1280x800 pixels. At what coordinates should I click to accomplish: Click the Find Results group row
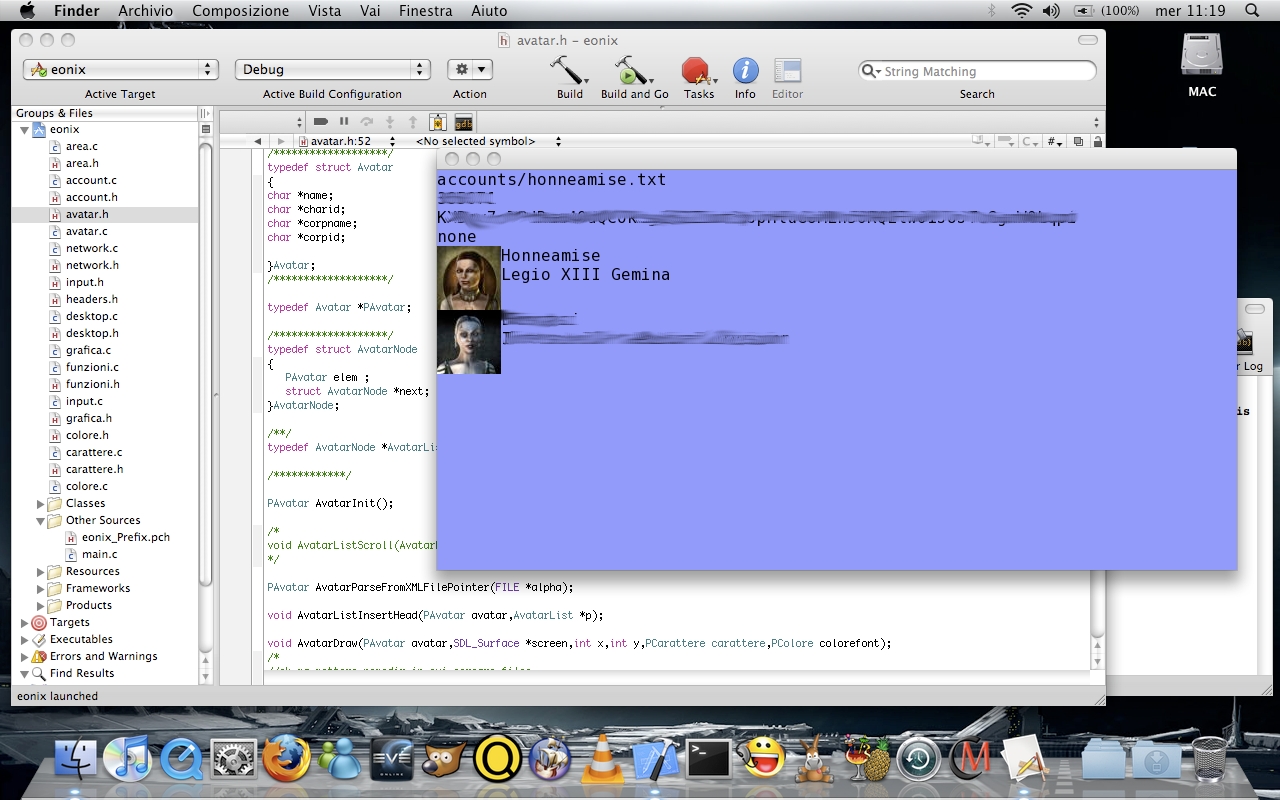coord(105,674)
